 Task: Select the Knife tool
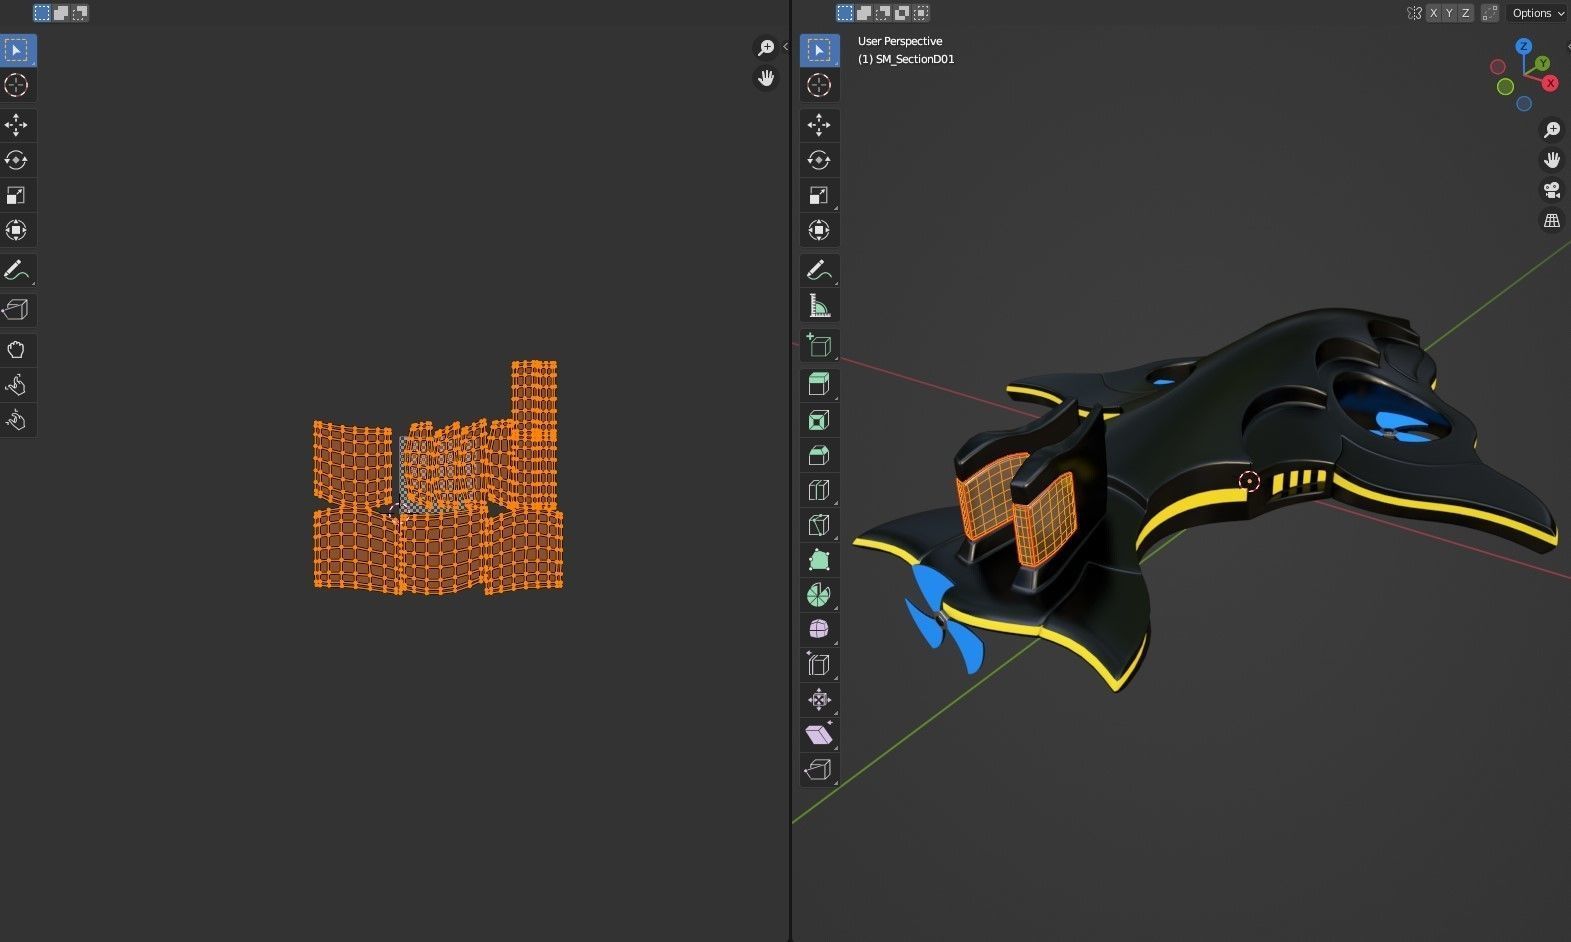(x=819, y=525)
